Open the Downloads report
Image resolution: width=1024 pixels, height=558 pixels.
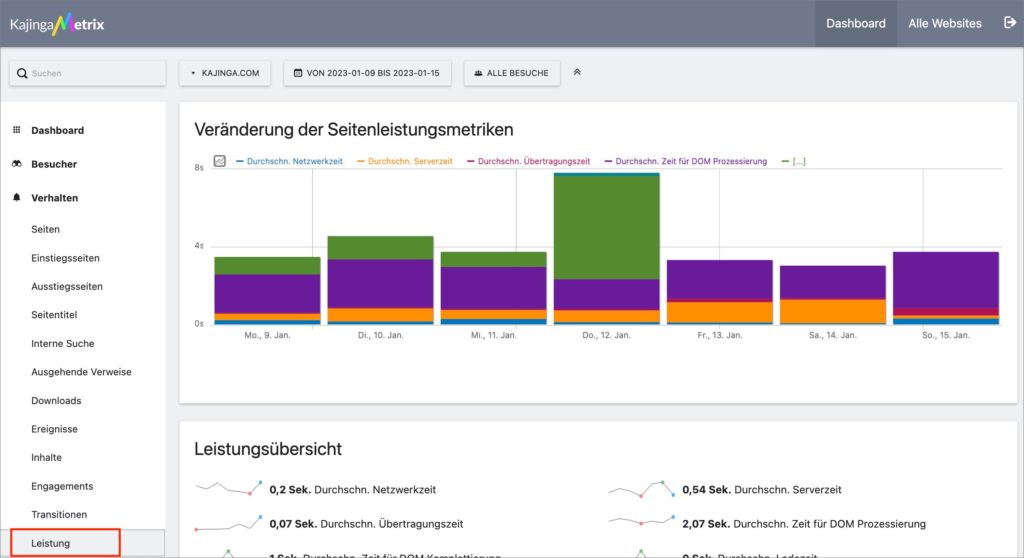click(56, 401)
